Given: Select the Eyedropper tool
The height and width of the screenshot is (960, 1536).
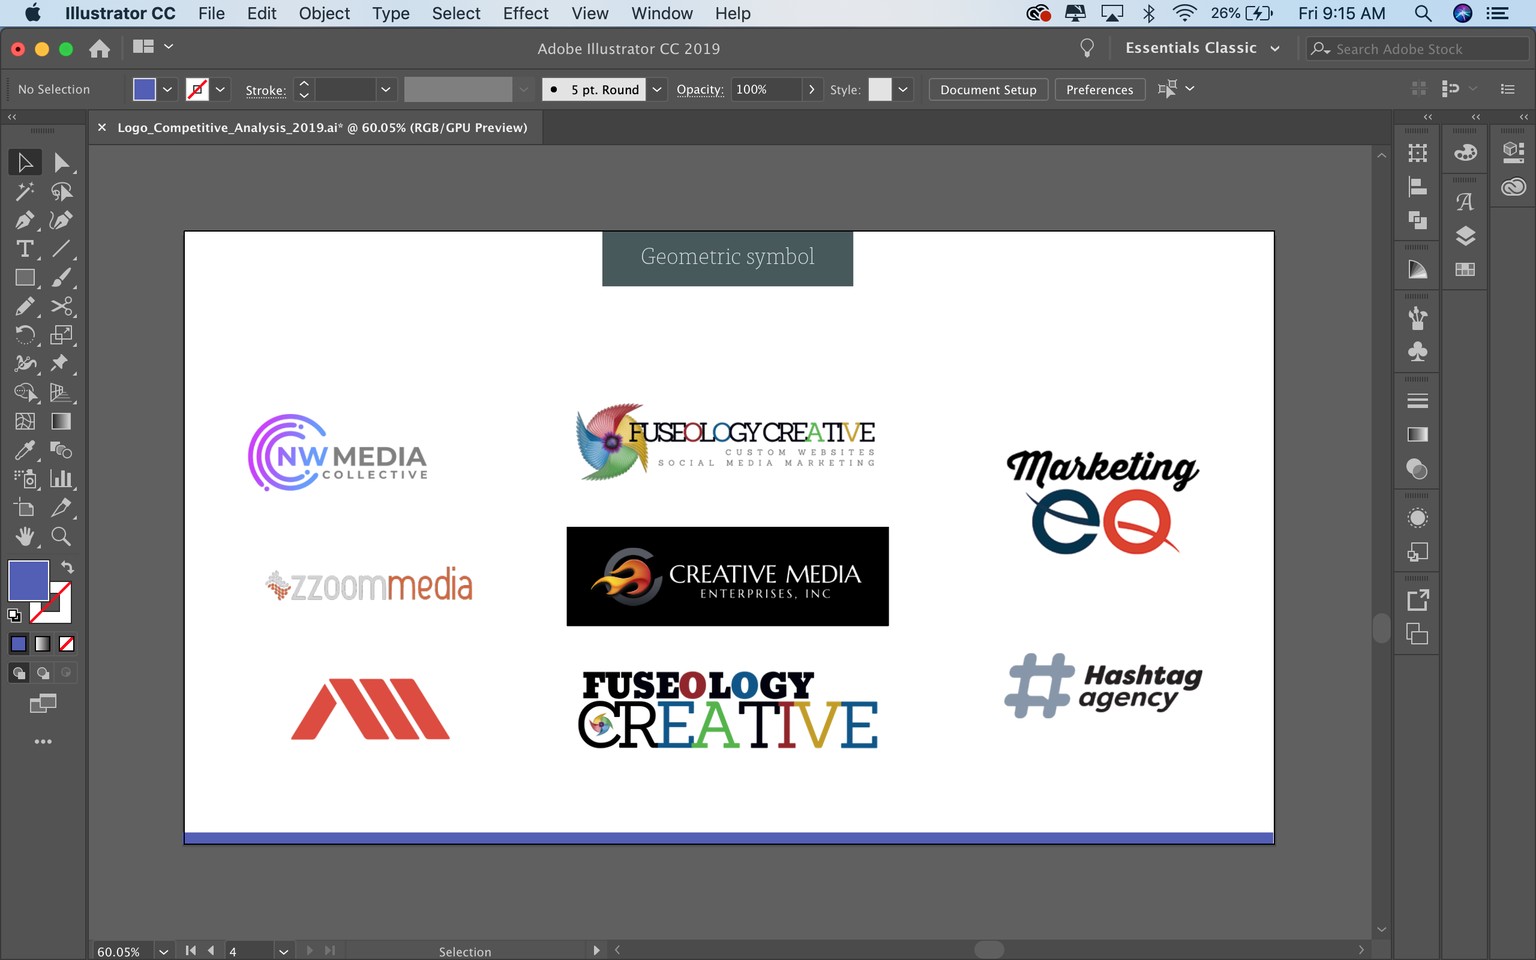Looking at the screenshot, I should coord(25,450).
